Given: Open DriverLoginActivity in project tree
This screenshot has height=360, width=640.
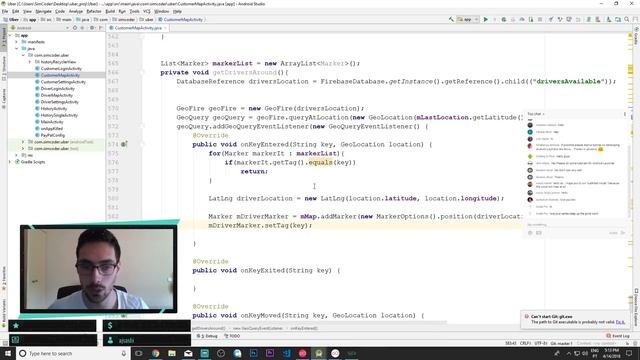Looking at the screenshot, I should click(x=58, y=89).
